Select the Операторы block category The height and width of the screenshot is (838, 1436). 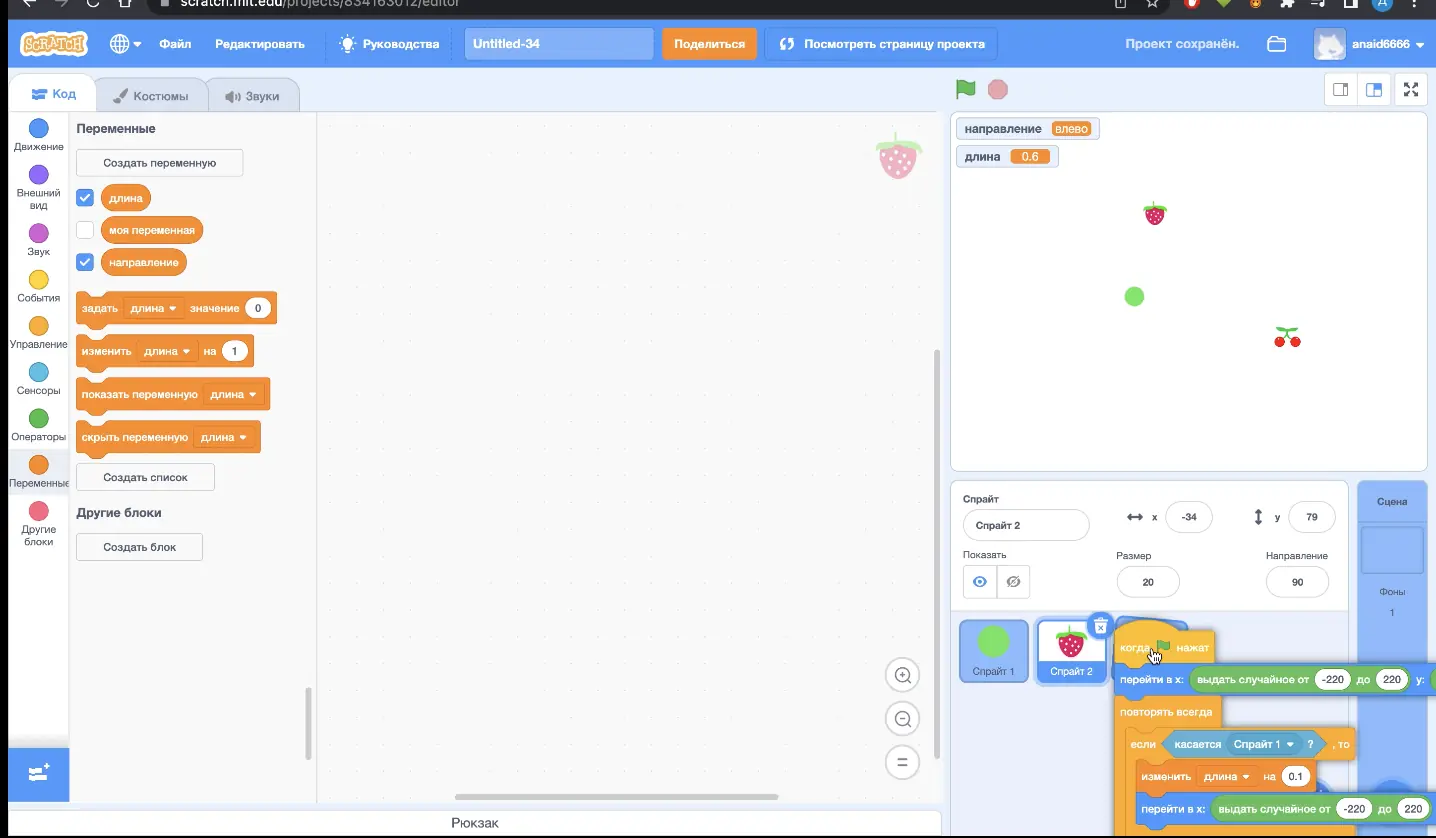[38, 425]
